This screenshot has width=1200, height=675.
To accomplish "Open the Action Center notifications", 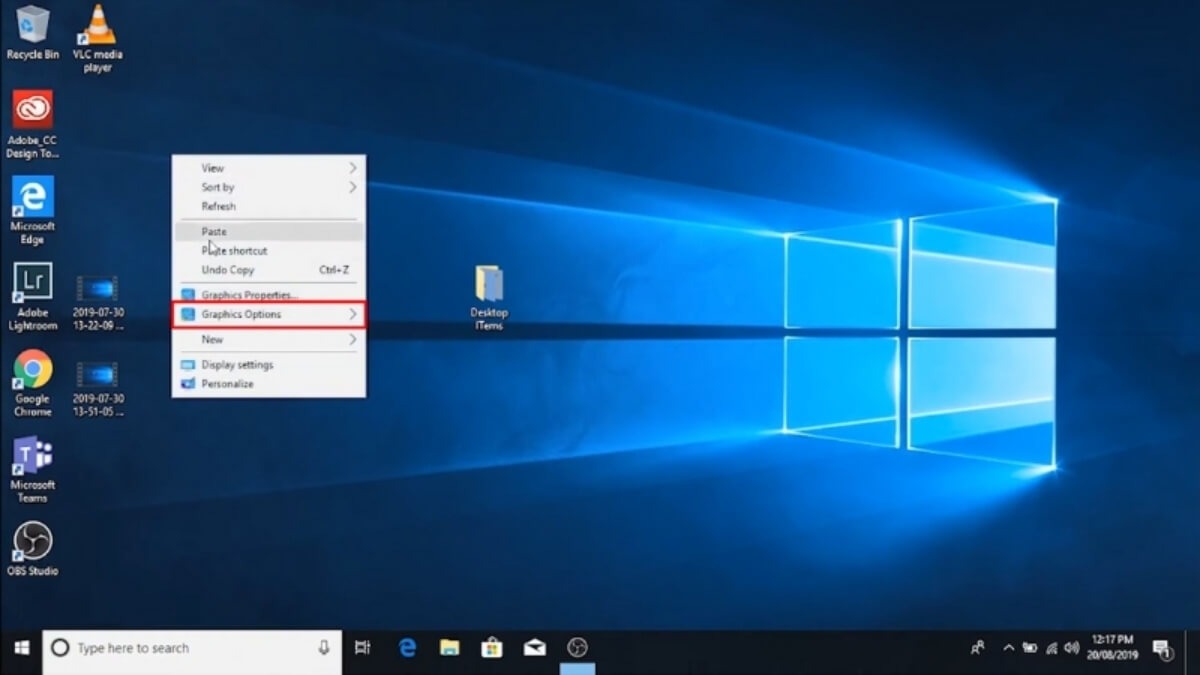I will point(1163,648).
